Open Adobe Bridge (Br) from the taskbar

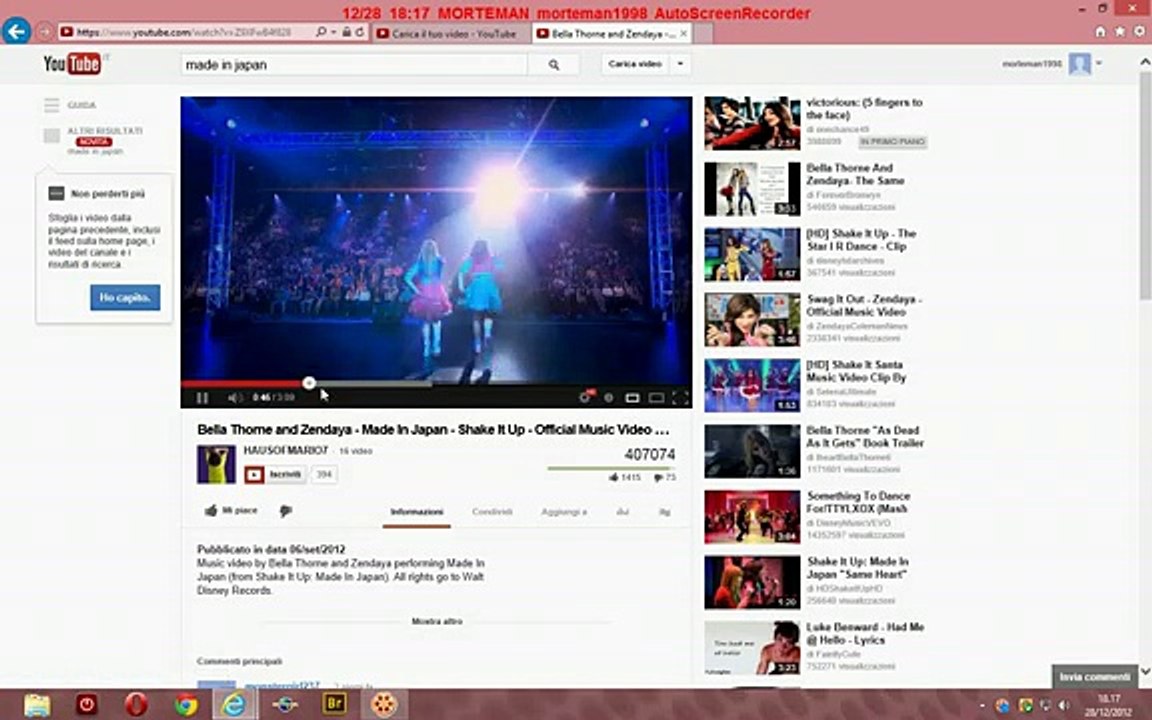pyautogui.click(x=334, y=705)
